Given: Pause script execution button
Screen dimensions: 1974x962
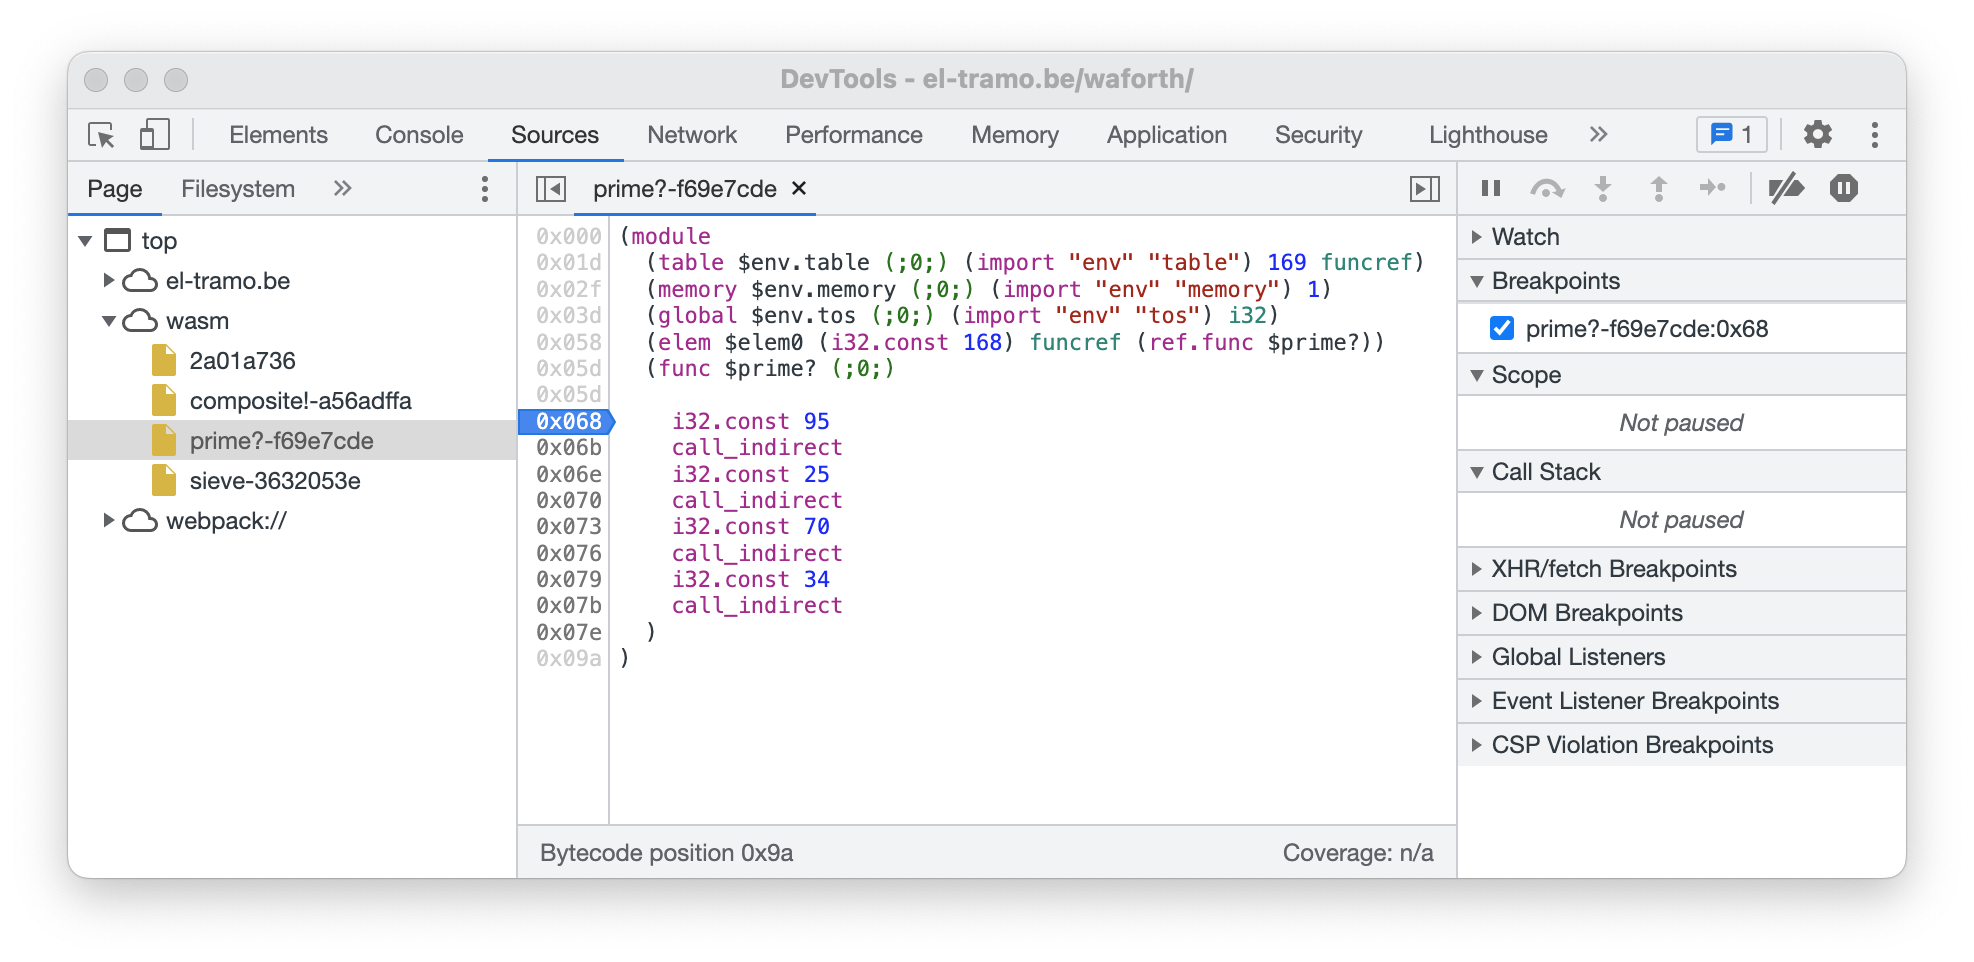Looking at the screenshot, I should click(x=1491, y=188).
